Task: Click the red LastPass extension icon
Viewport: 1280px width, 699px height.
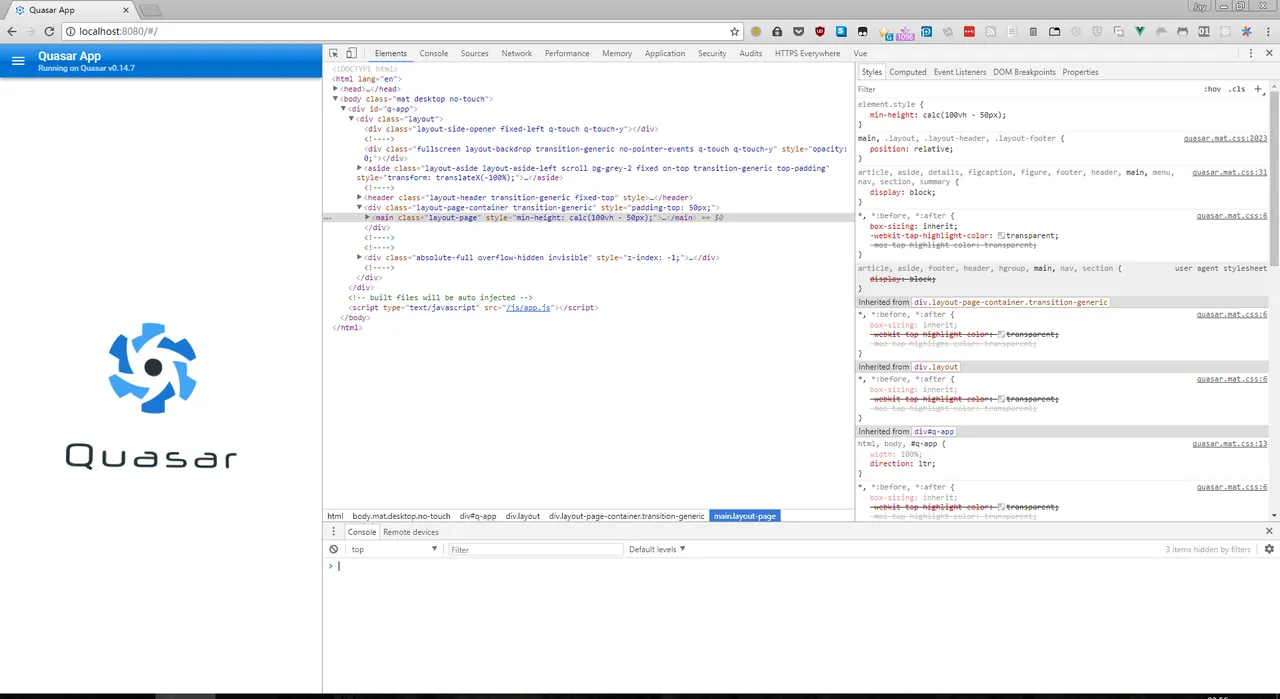Action: 969,32
